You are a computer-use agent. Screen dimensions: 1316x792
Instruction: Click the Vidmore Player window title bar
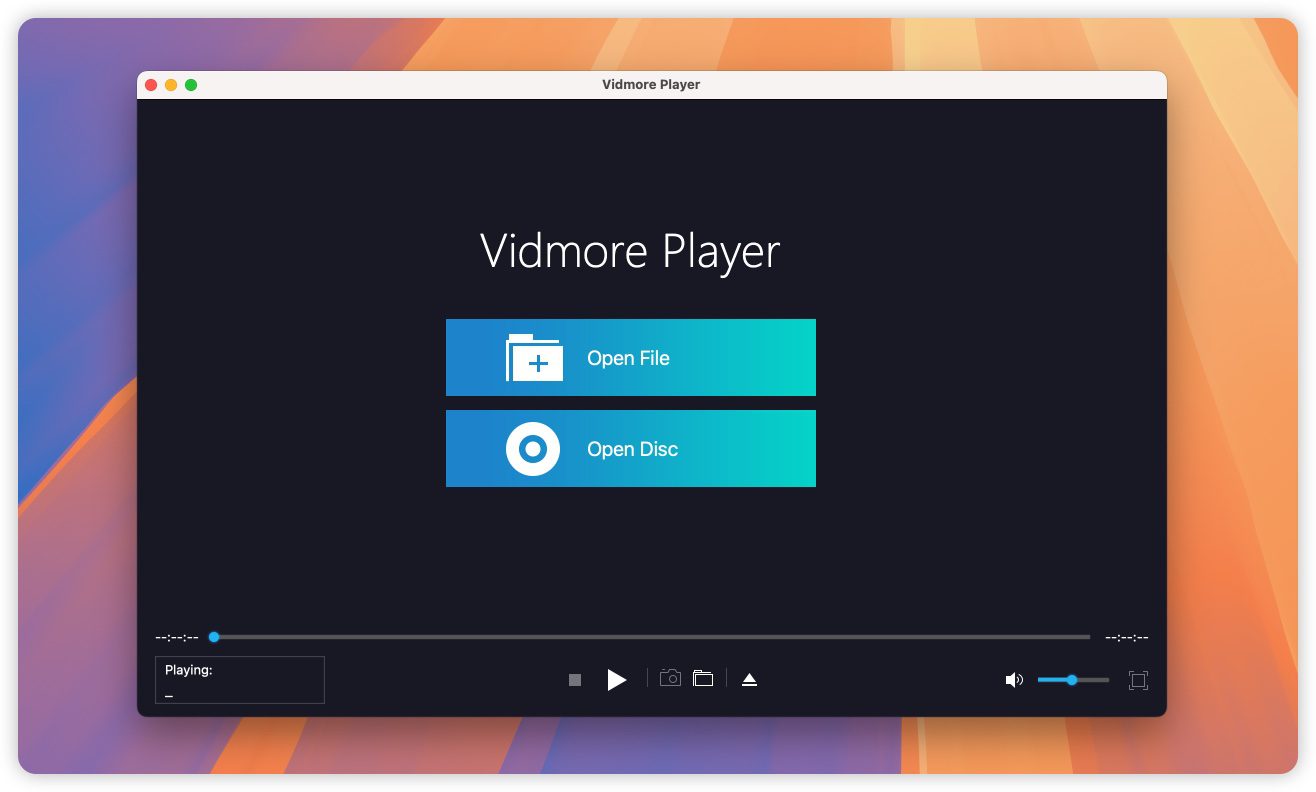[x=651, y=85]
